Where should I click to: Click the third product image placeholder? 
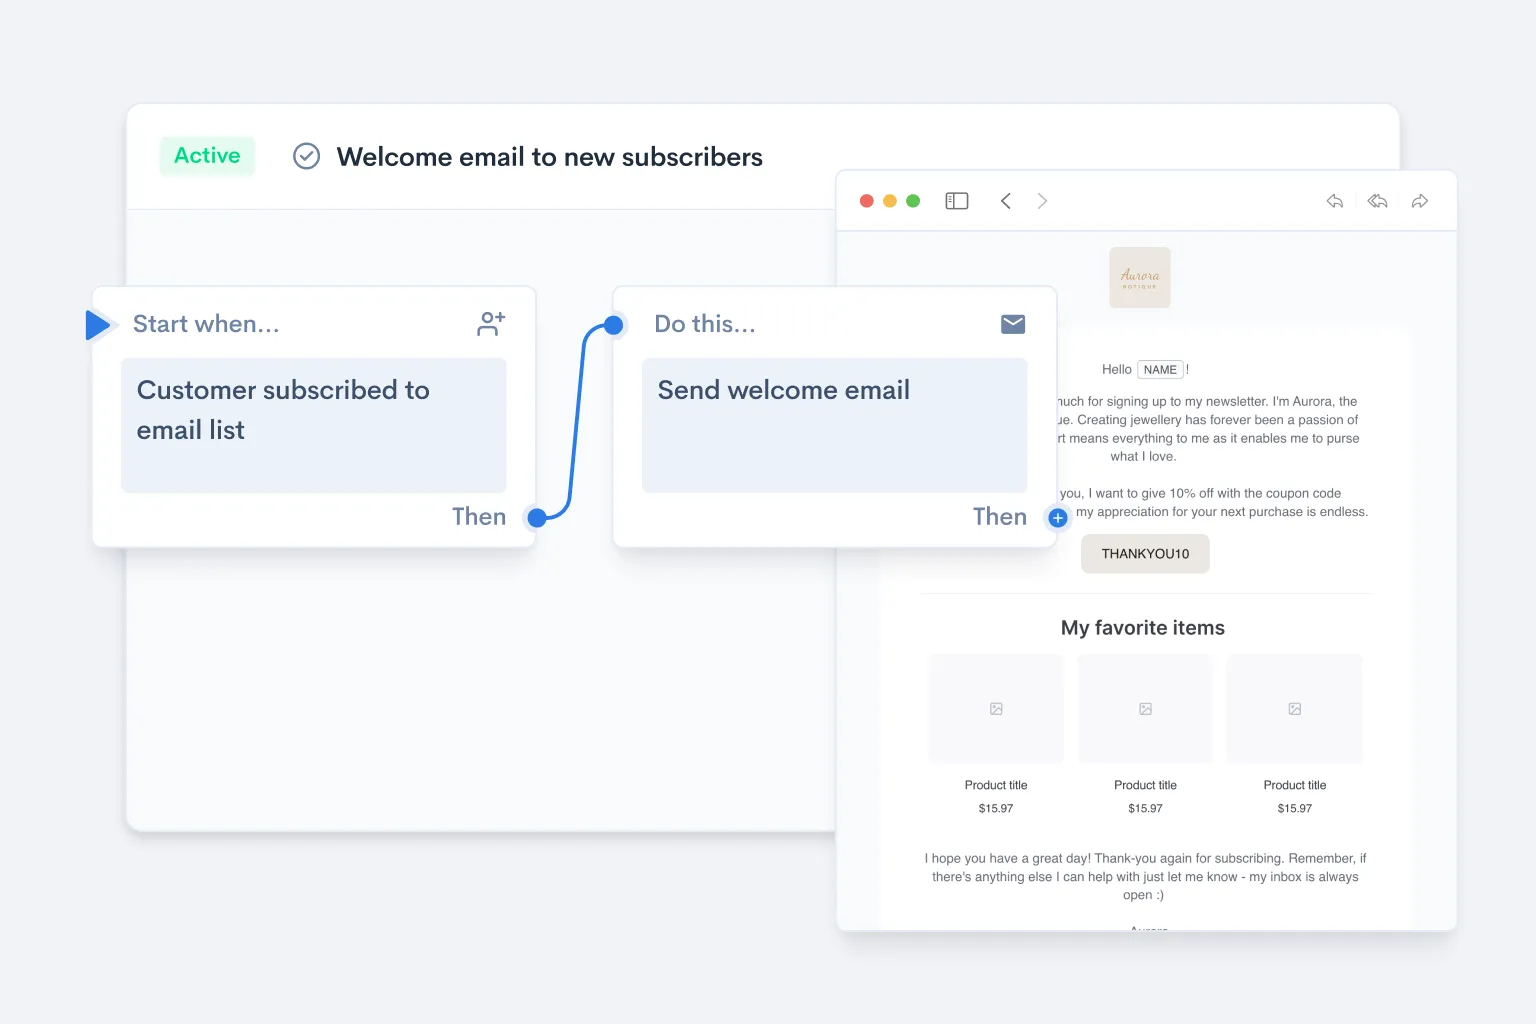click(x=1295, y=709)
